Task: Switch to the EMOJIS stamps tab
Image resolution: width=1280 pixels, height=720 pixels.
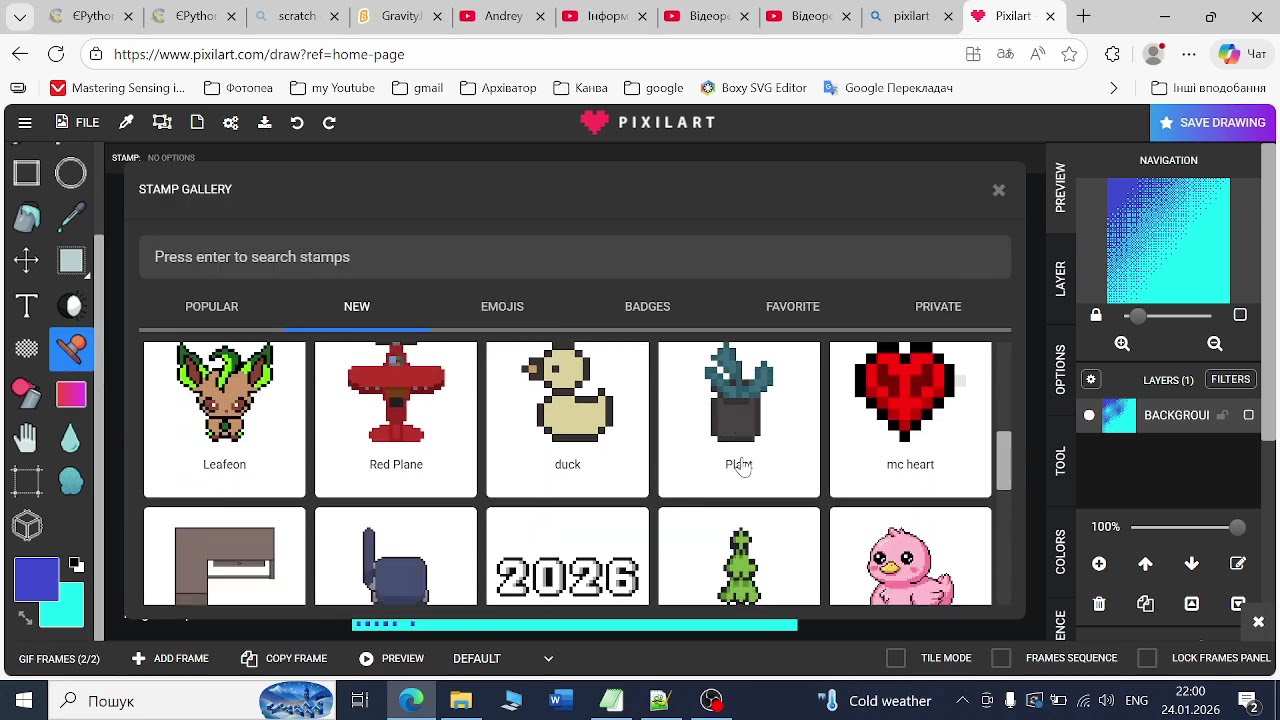Action: pyautogui.click(x=502, y=306)
